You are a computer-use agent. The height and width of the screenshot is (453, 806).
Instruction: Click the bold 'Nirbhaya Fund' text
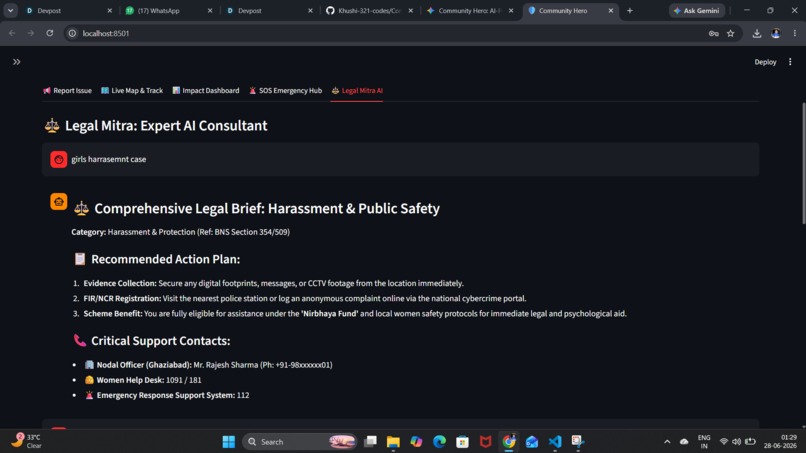[329, 313]
